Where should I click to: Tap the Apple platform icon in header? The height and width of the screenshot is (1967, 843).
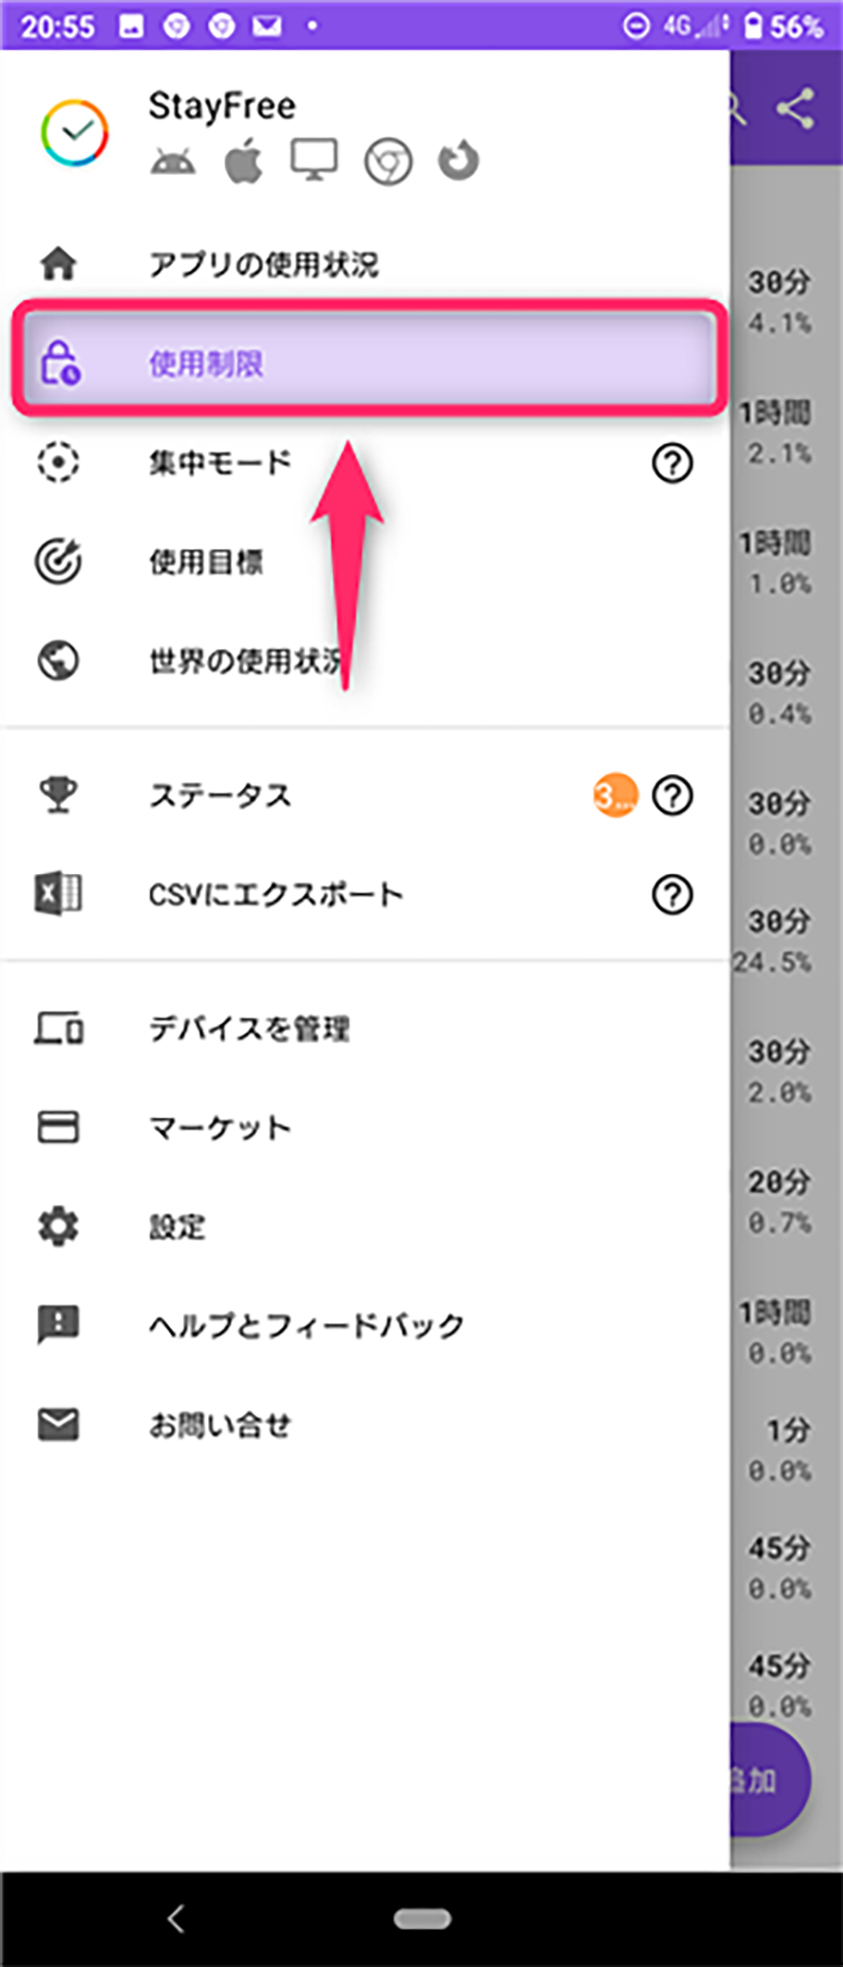[243, 161]
